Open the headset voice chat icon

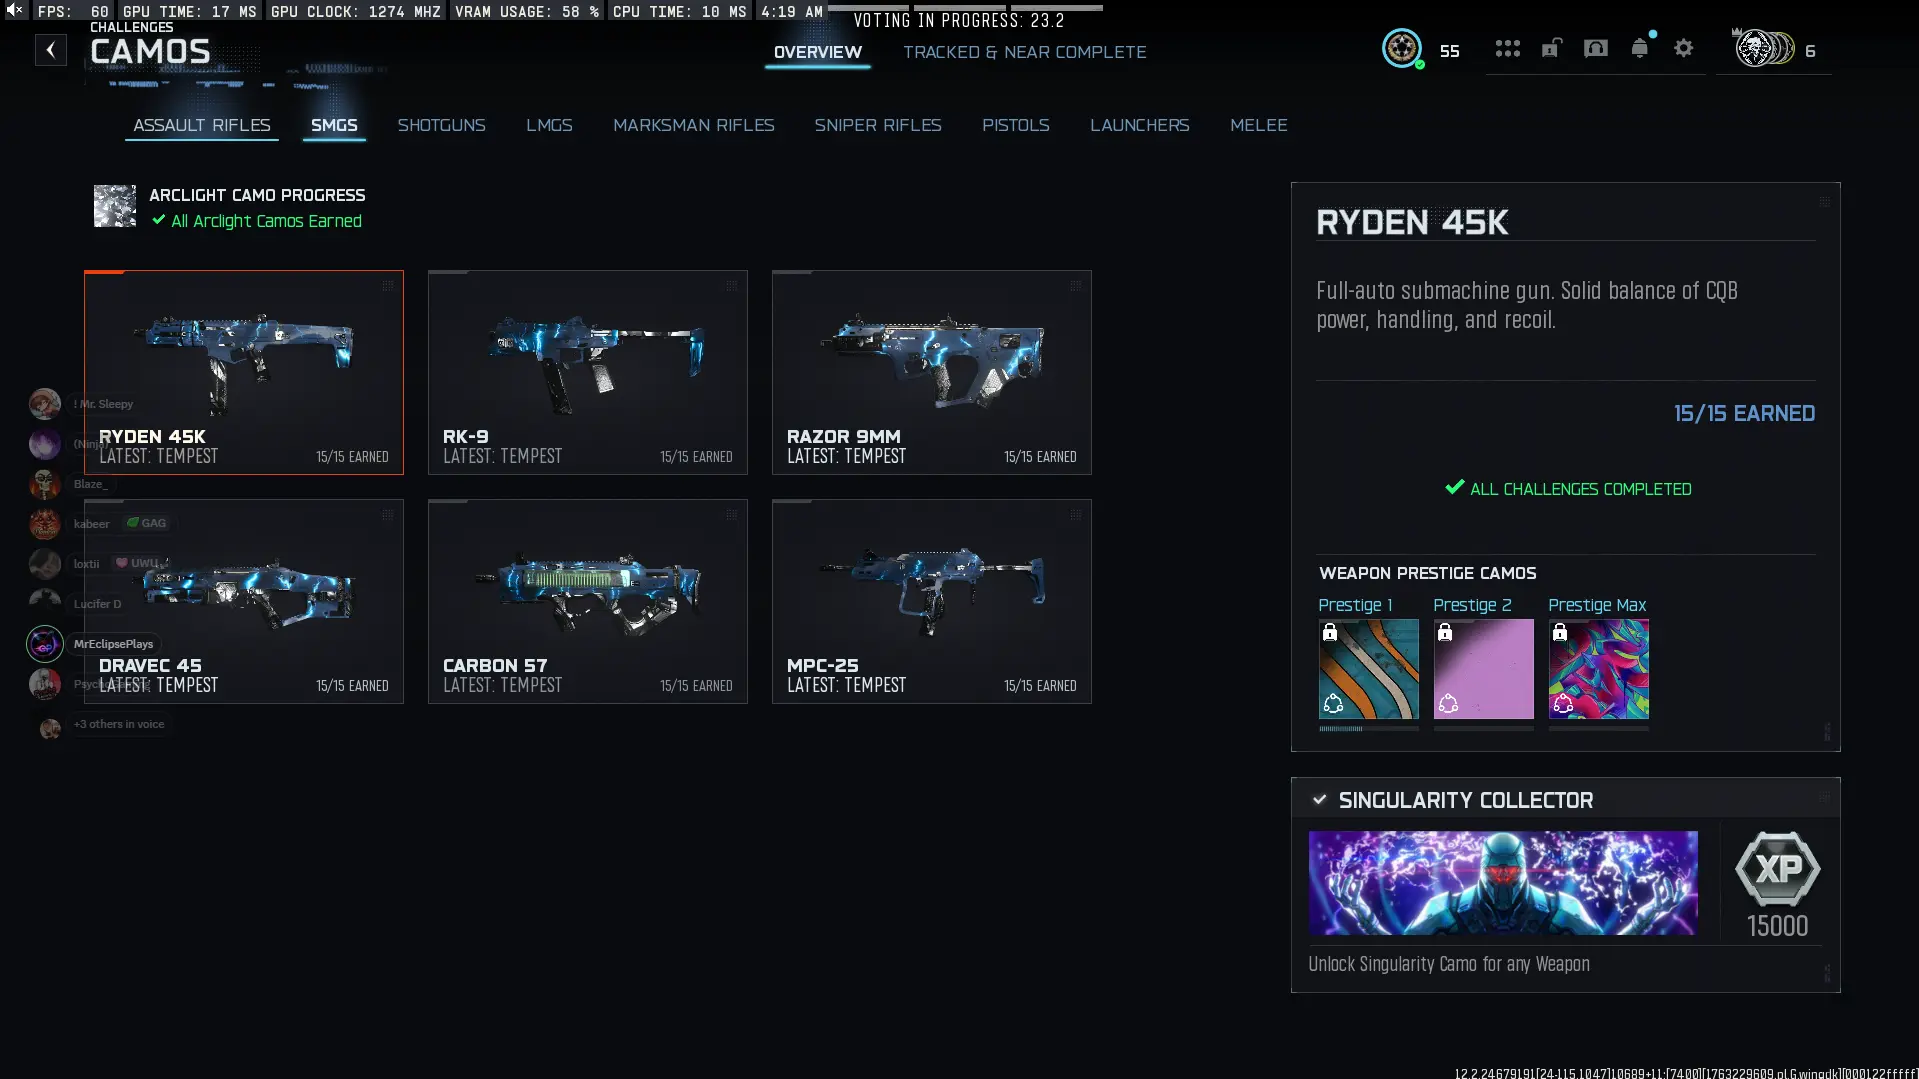pyautogui.click(x=1596, y=49)
